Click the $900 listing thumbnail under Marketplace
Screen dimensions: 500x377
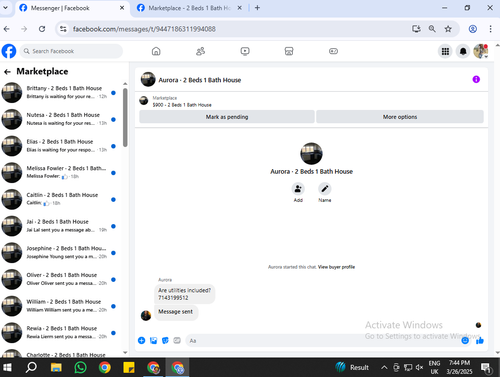[x=144, y=101]
